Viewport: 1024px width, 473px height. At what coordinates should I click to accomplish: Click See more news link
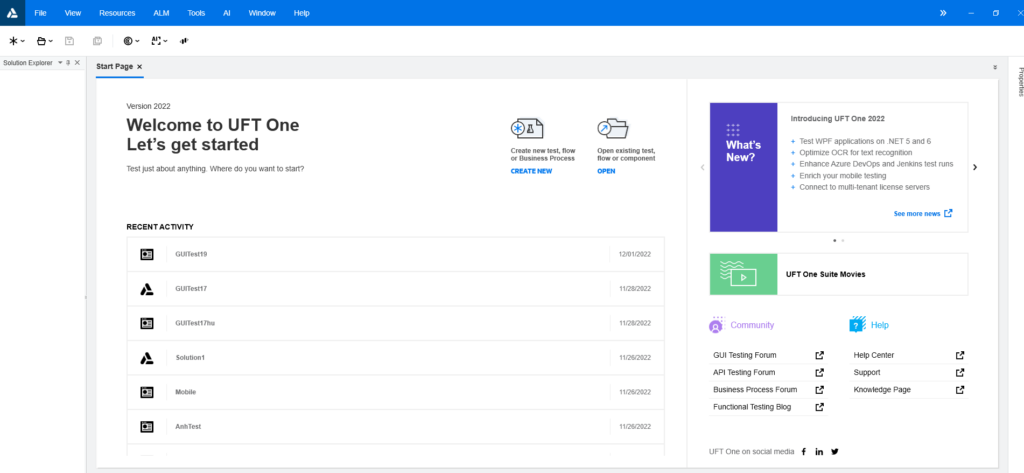[923, 214]
